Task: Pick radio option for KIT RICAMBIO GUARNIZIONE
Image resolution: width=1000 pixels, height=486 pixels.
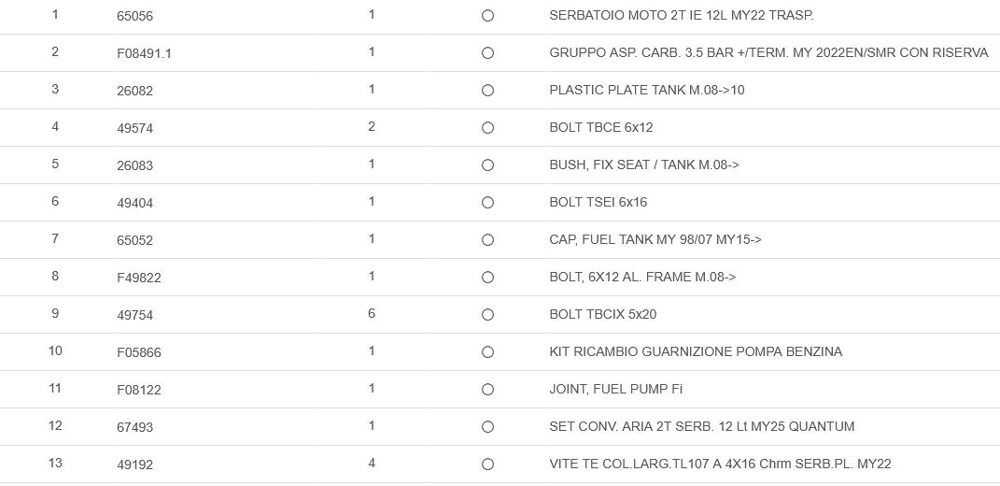Action: [487, 352]
